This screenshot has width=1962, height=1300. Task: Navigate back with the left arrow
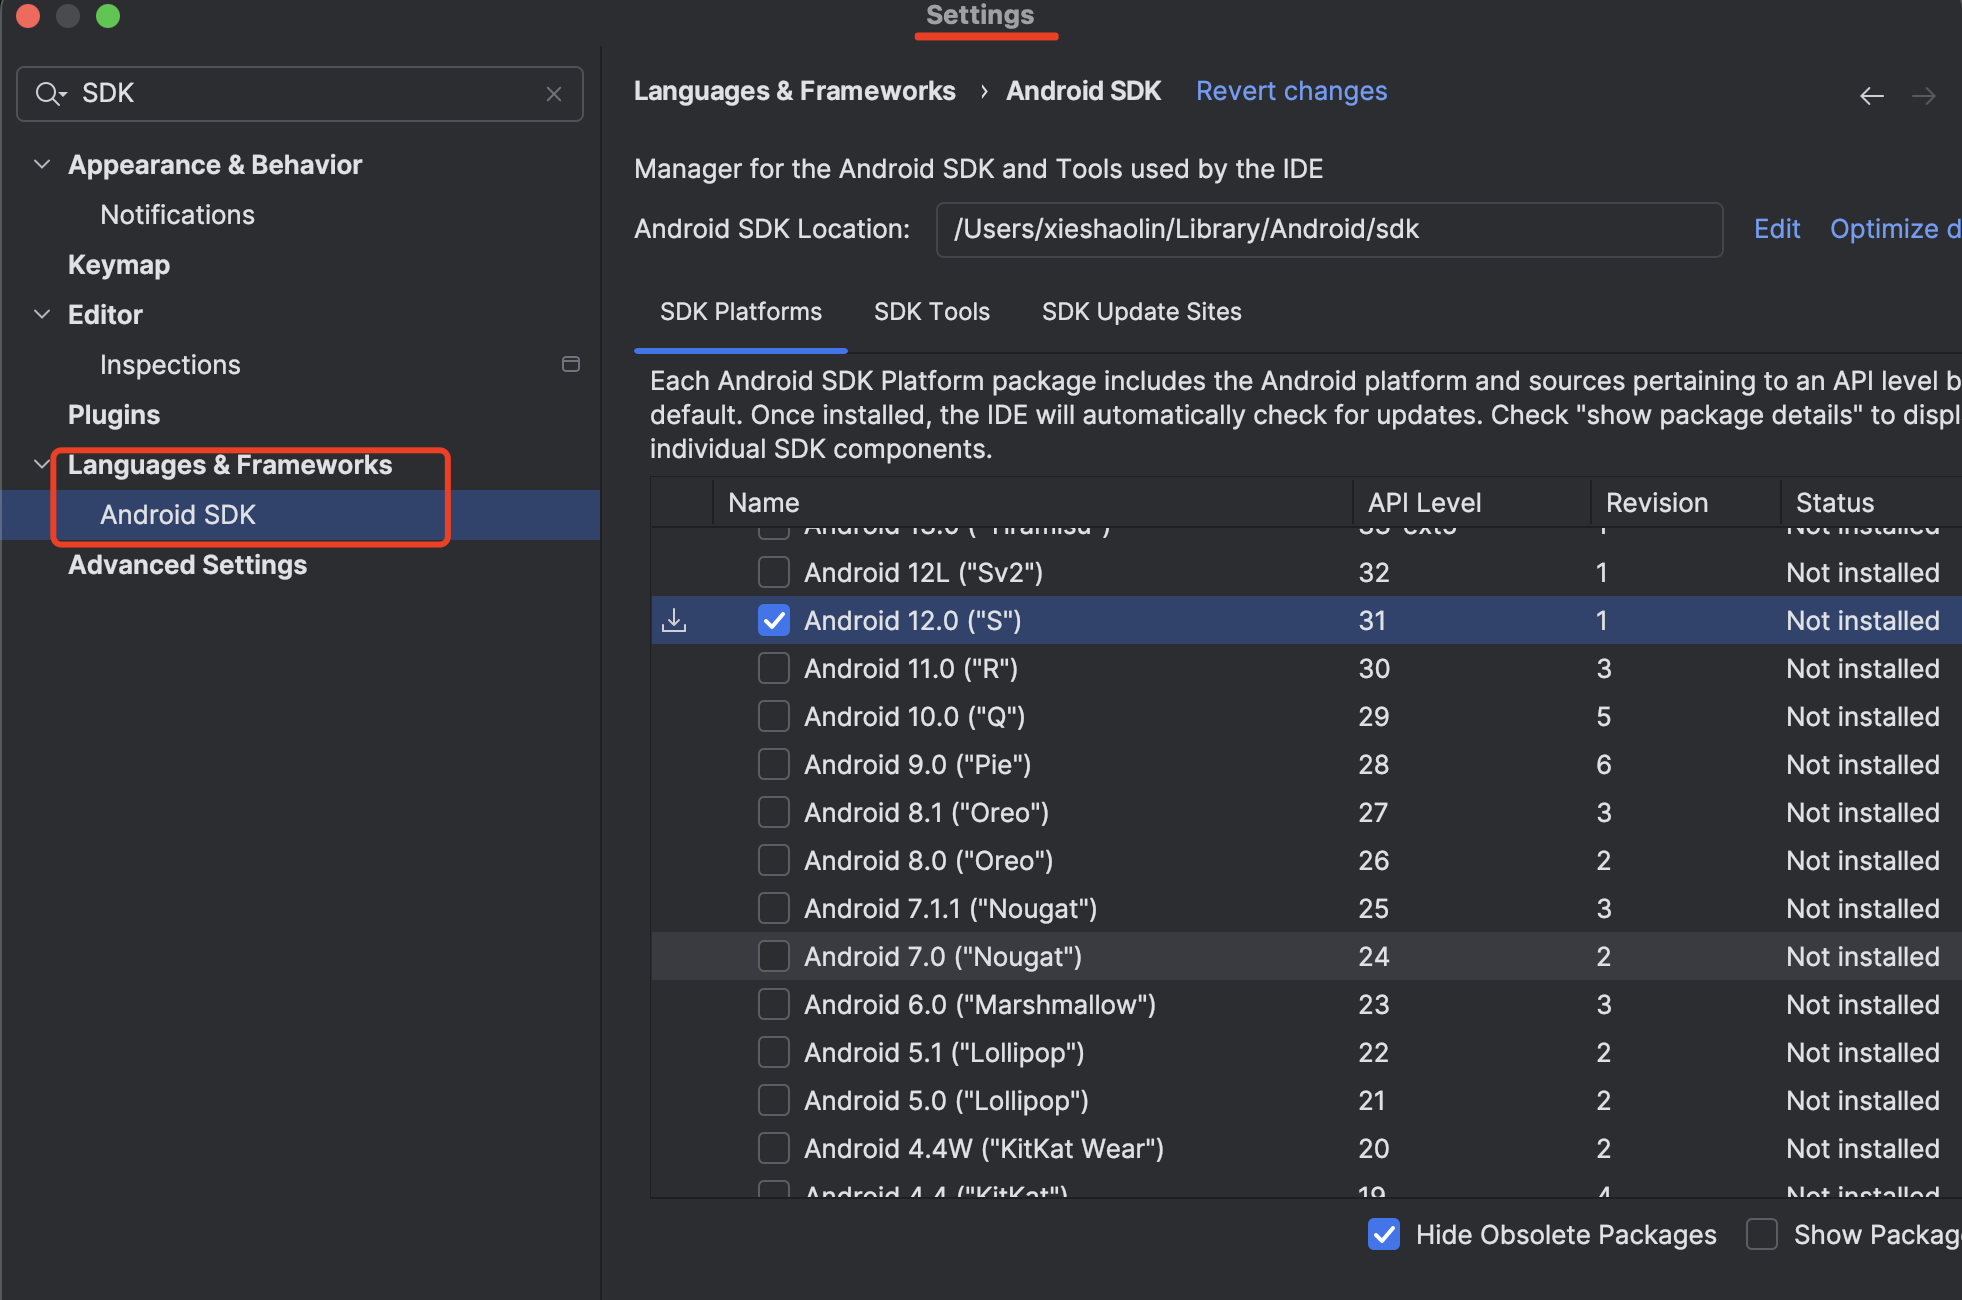(x=1871, y=96)
